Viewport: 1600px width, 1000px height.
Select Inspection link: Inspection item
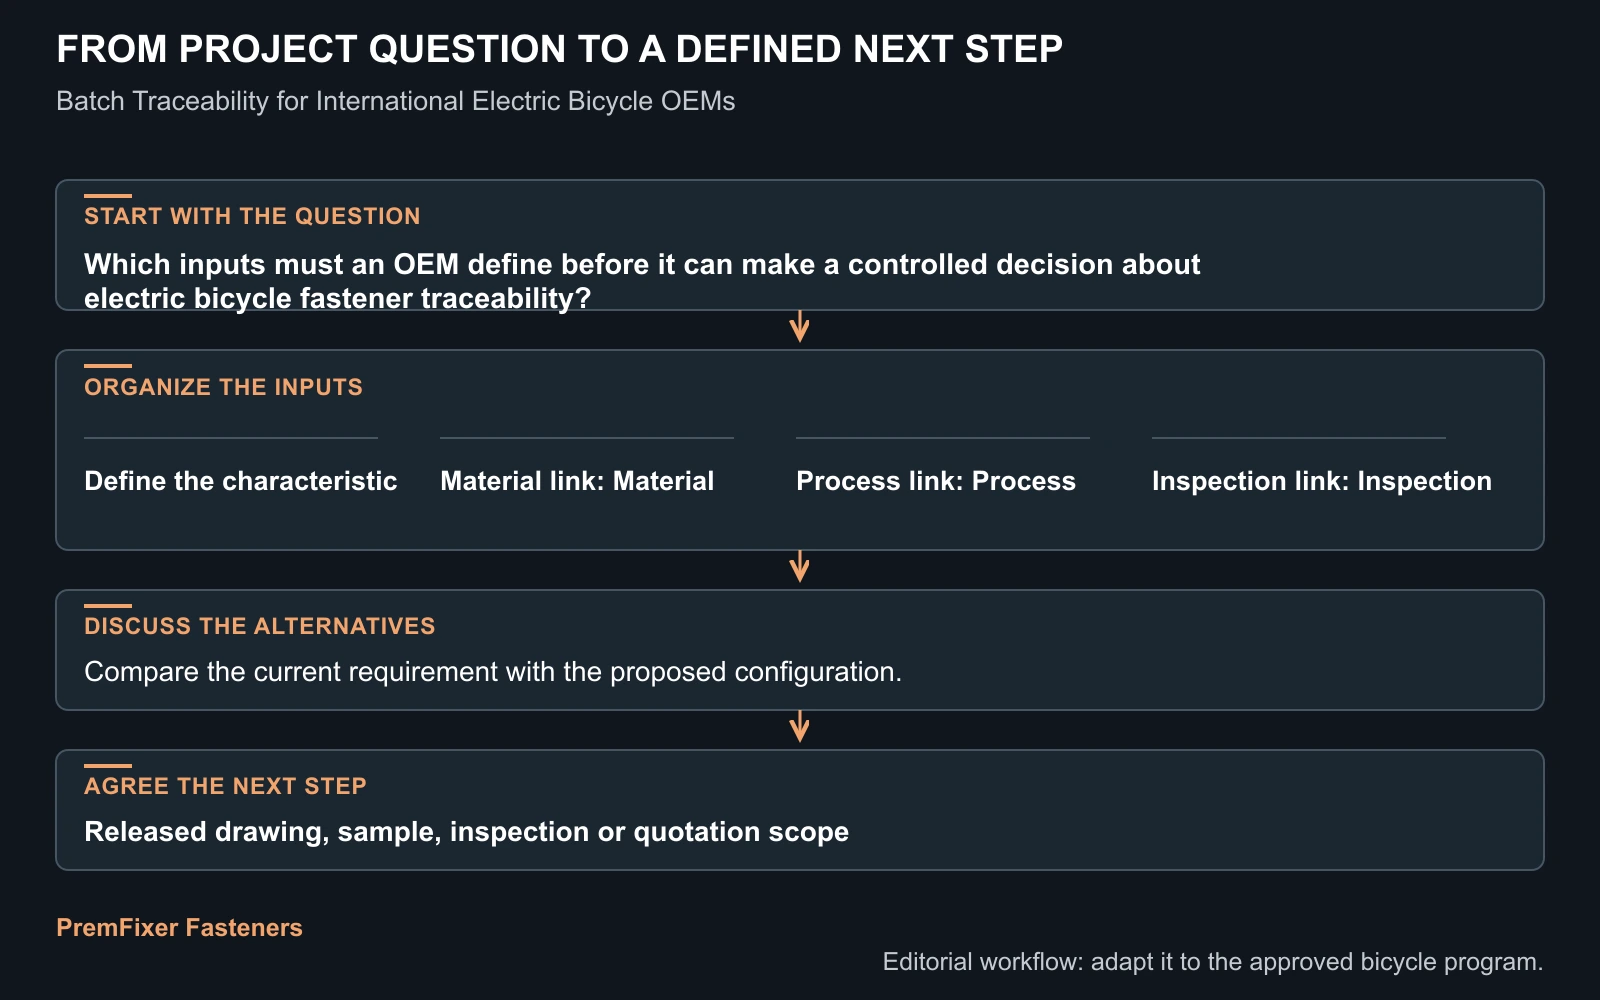click(x=1322, y=481)
